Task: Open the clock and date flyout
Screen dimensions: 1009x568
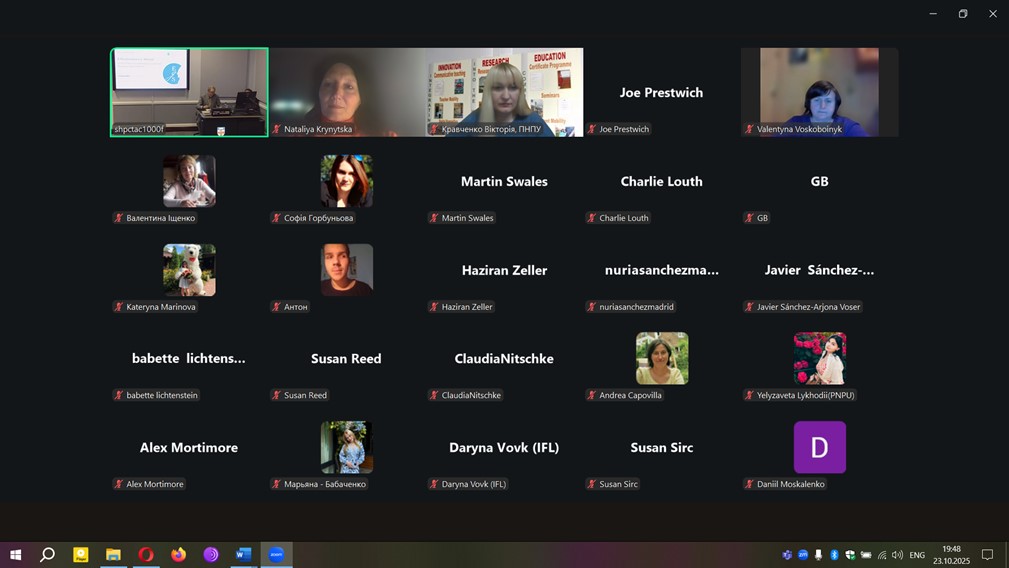Action: point(951,555)
